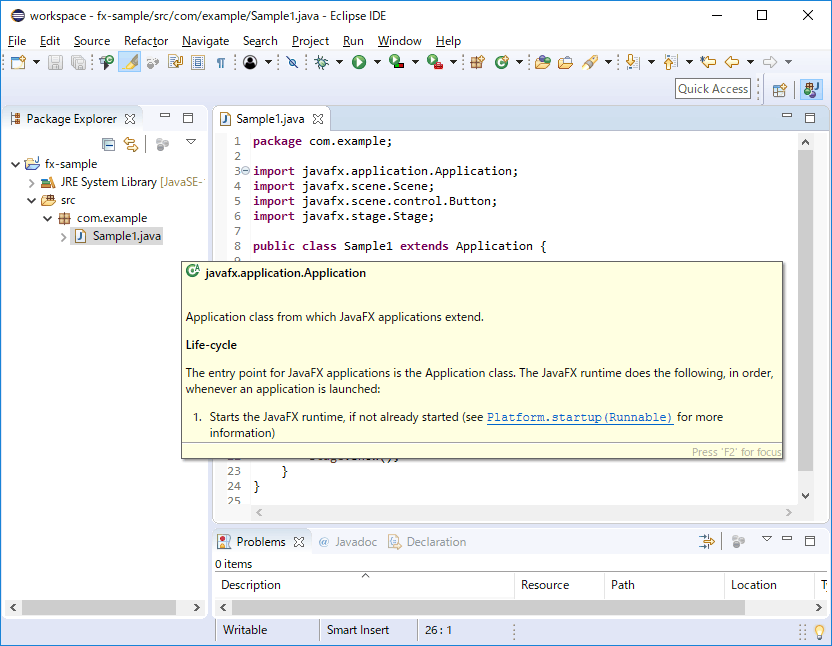Open the New wizard dropdown arrow
The height and width of the screenshot is (646, 832).
point(36,62)
